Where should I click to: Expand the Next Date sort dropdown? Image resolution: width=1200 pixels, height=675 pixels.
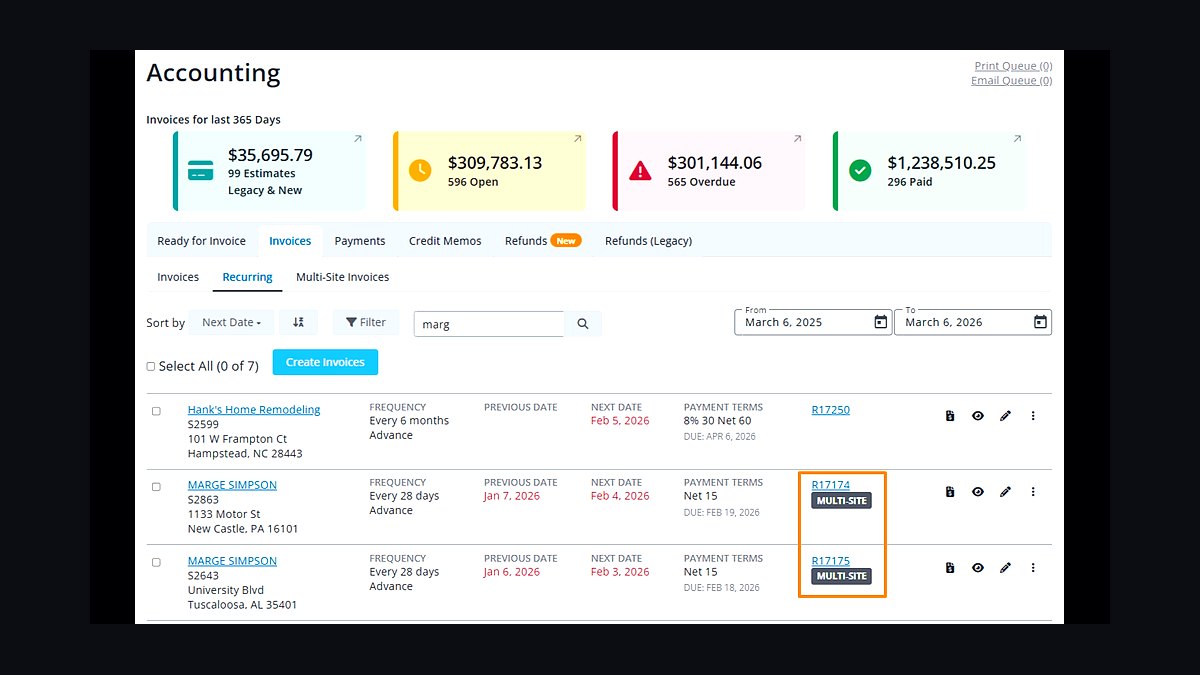[231, 322]
